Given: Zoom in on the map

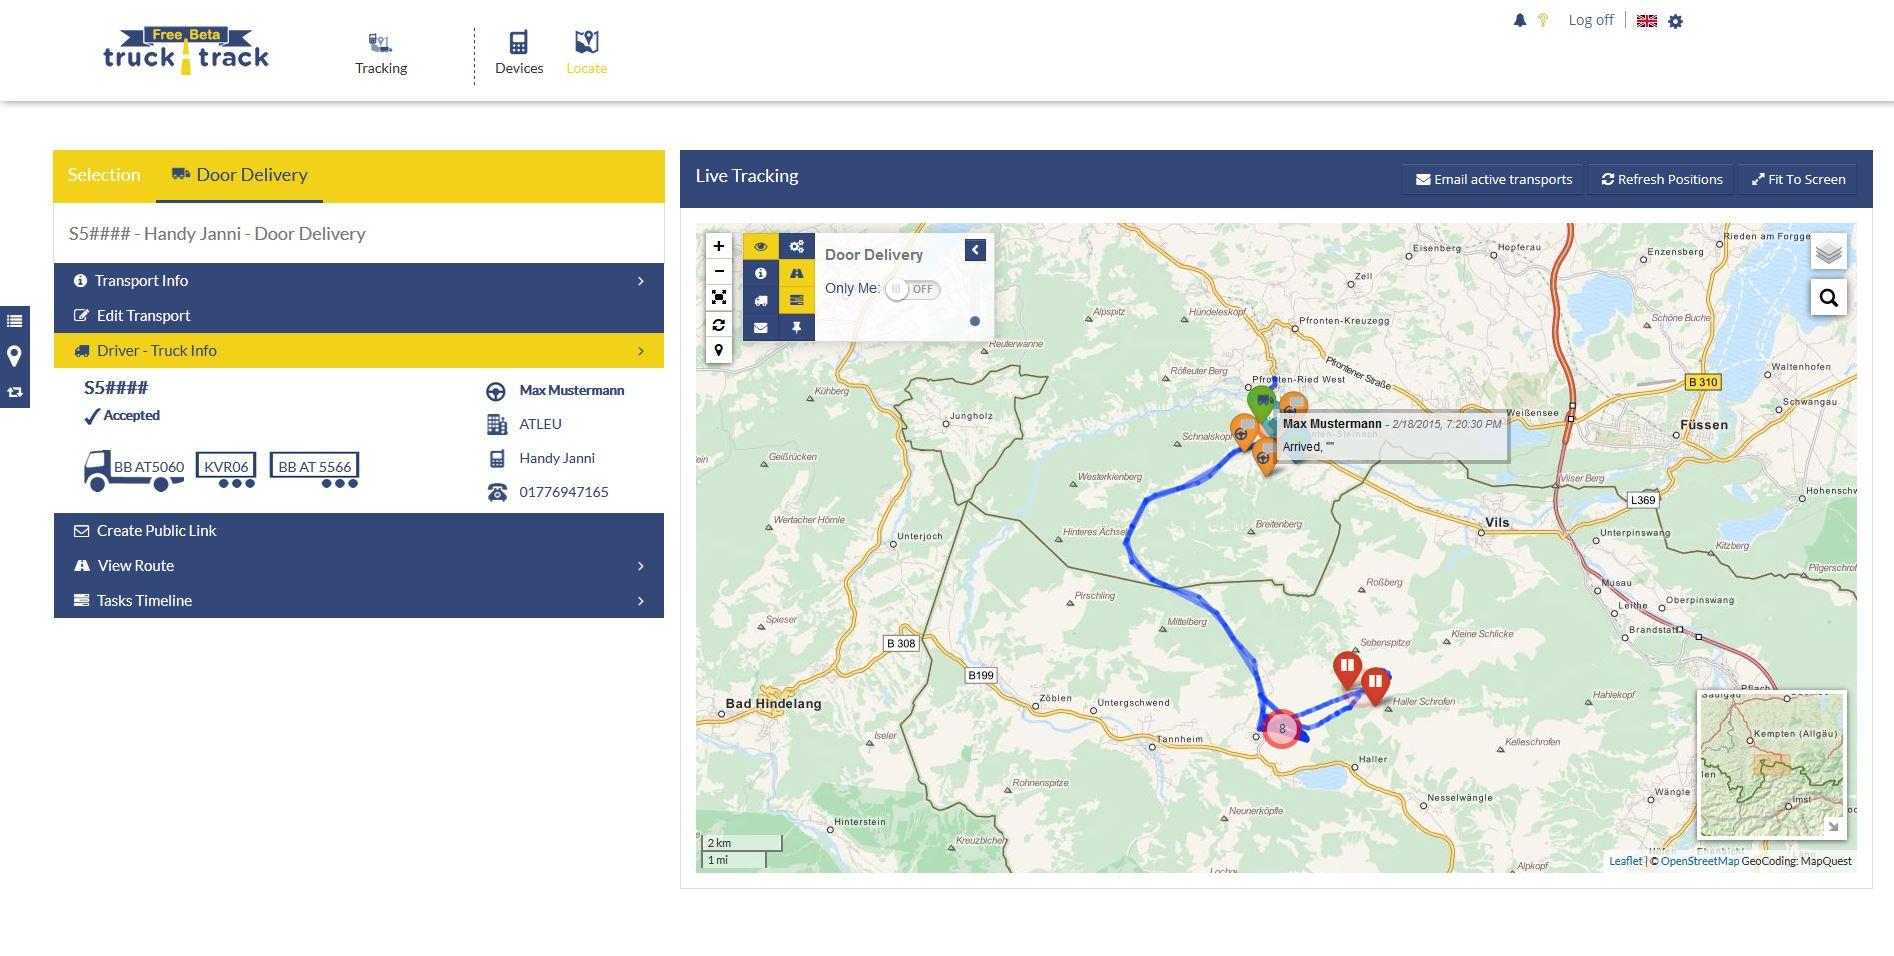Looking at the screenshot, I should coord(718,246).
